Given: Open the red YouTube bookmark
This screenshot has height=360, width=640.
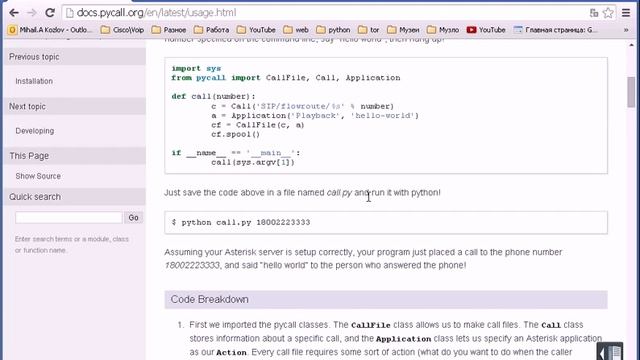Looking at the screenshot, I should pyautogui.click(x=486, y=30).
